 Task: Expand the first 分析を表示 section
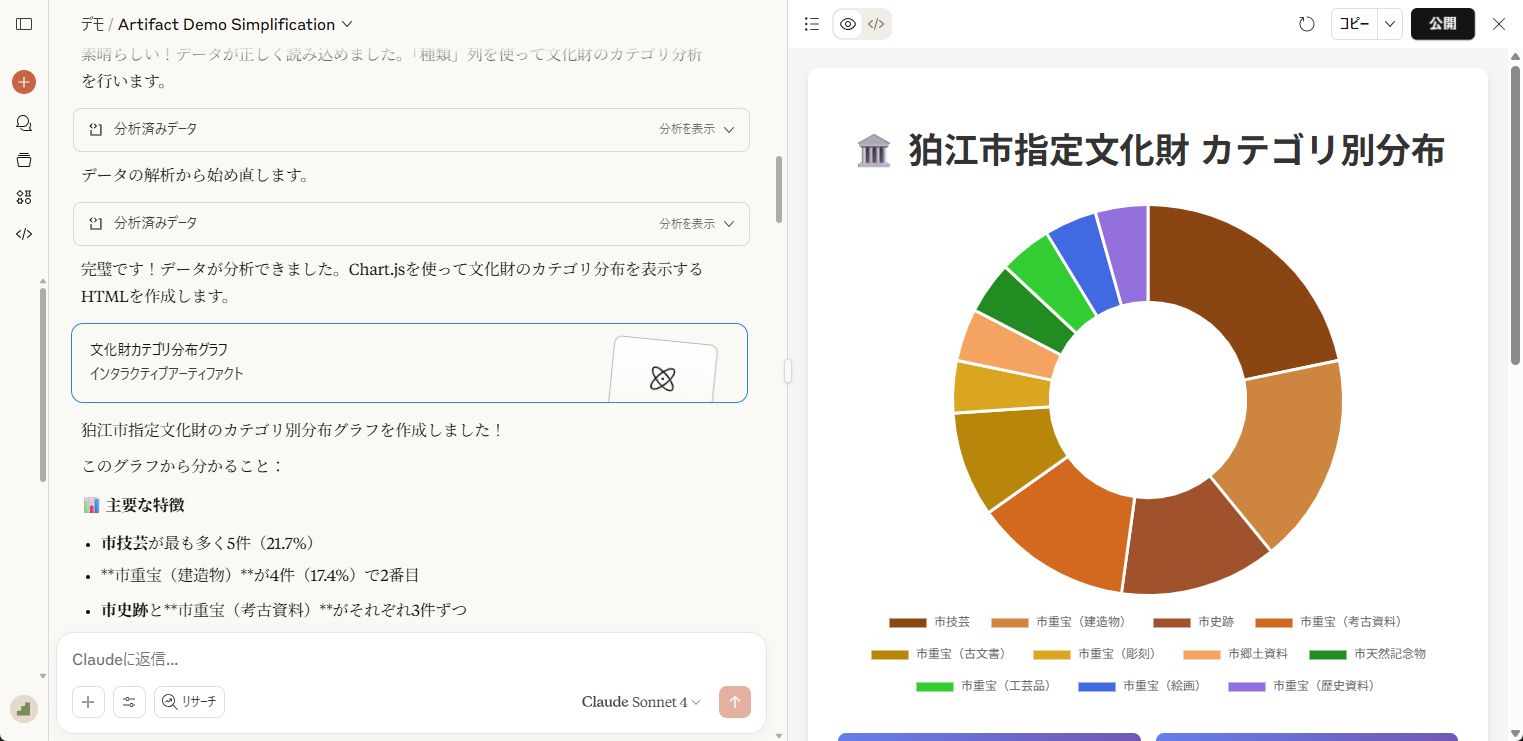click(697, 129)
